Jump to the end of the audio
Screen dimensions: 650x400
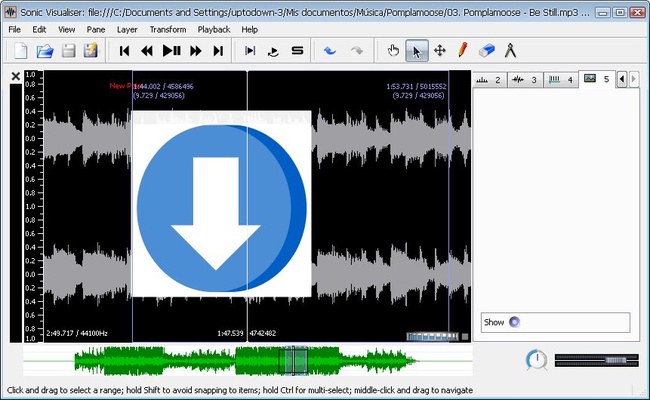(x=218, y=51)
